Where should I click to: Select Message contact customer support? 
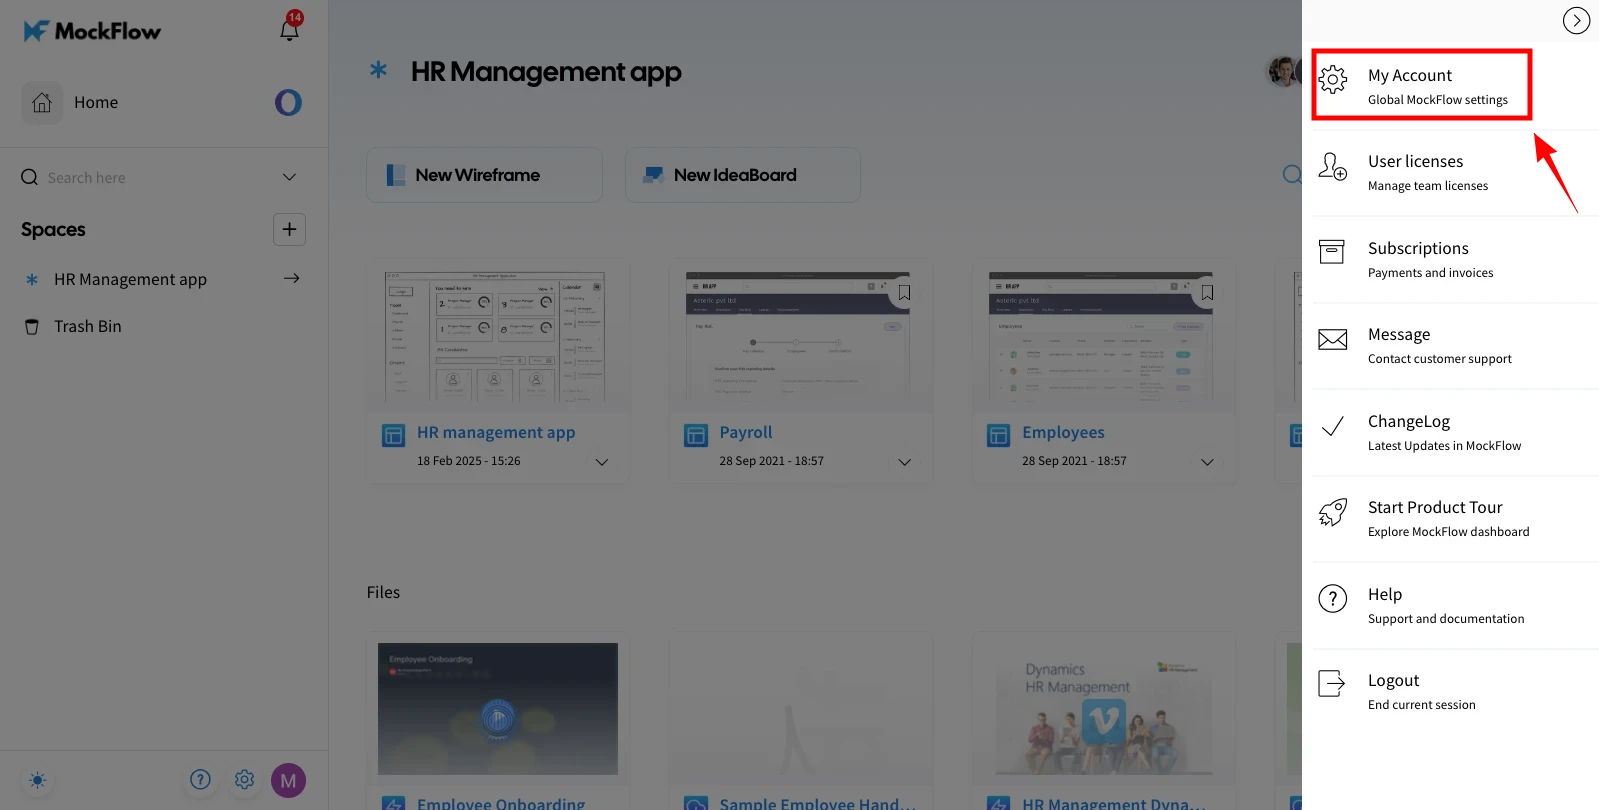click(1455, 345)
